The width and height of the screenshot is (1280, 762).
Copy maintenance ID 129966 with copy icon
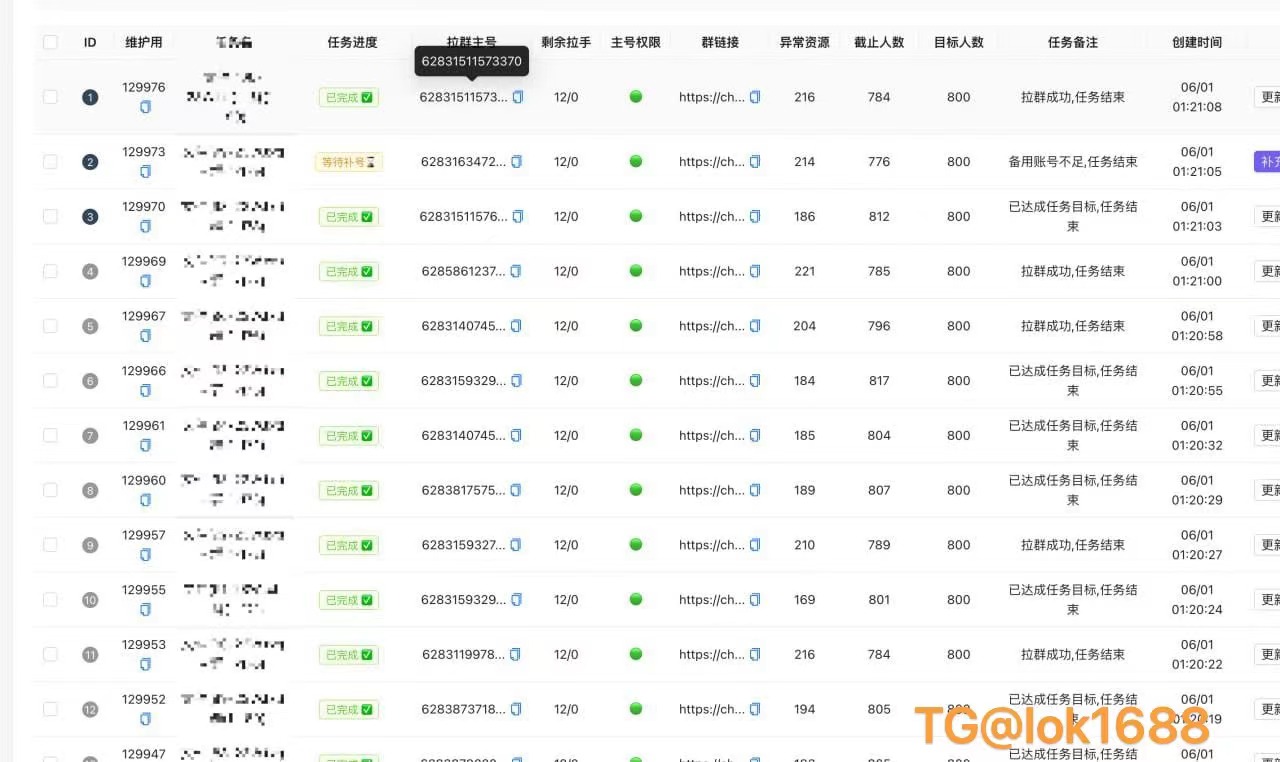pyautogui.click(x=145, y=391)
